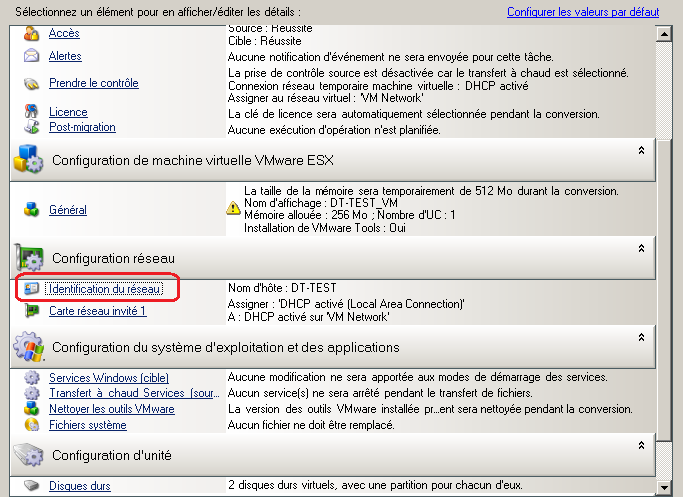The height and width of the screenshot is (497, 683).
Task: Click the text 'Cible : Réussite'
Action: click(265, 41)
